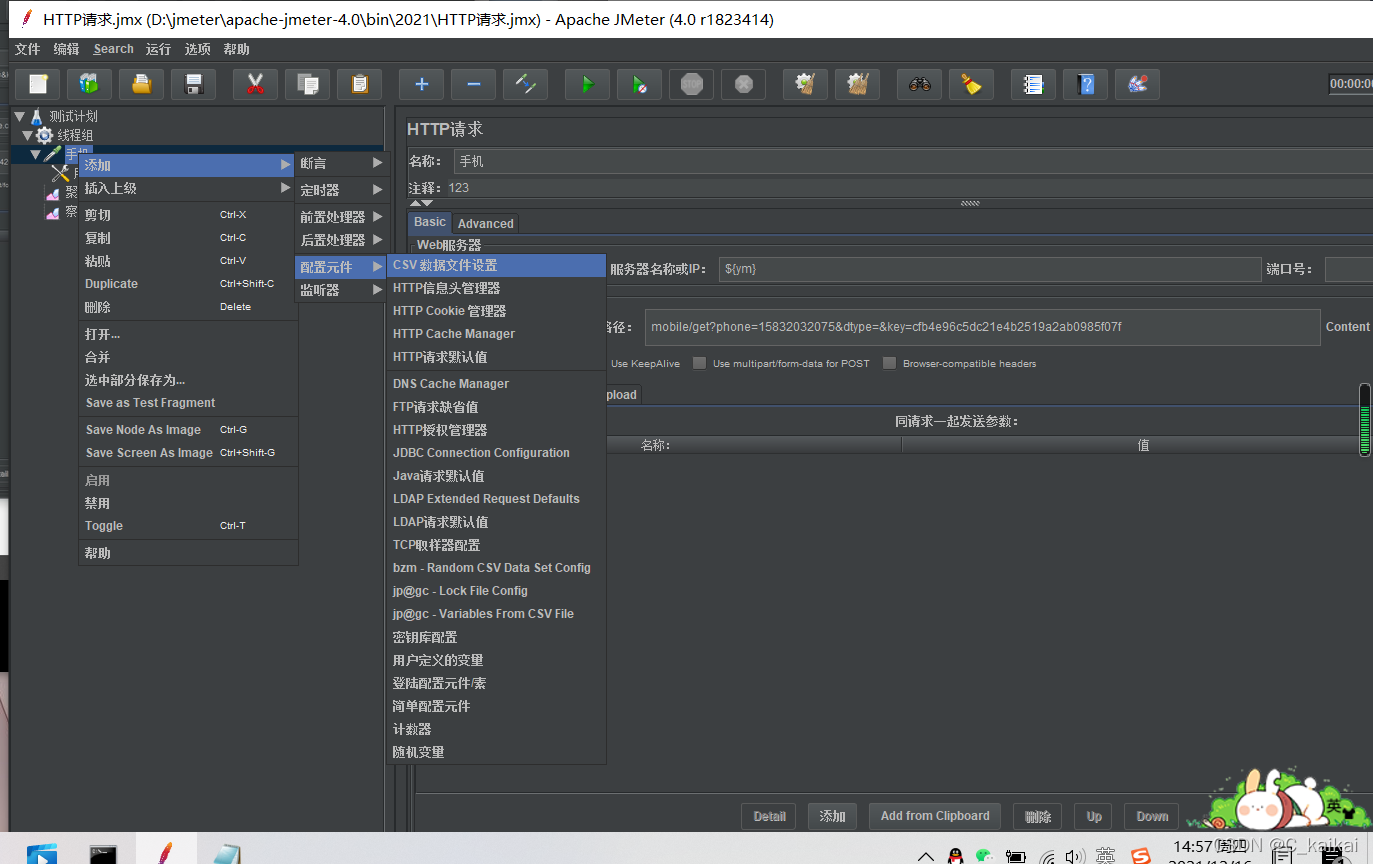1373x864 pixels.
Task: Click the Up button
Action: (1094, 816)
